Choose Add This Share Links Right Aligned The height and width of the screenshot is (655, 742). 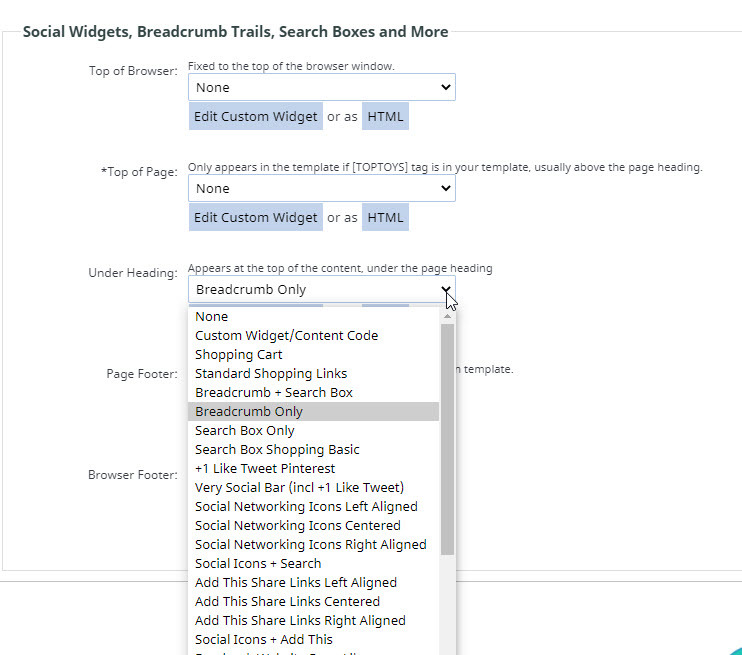(x=300, y=621)
